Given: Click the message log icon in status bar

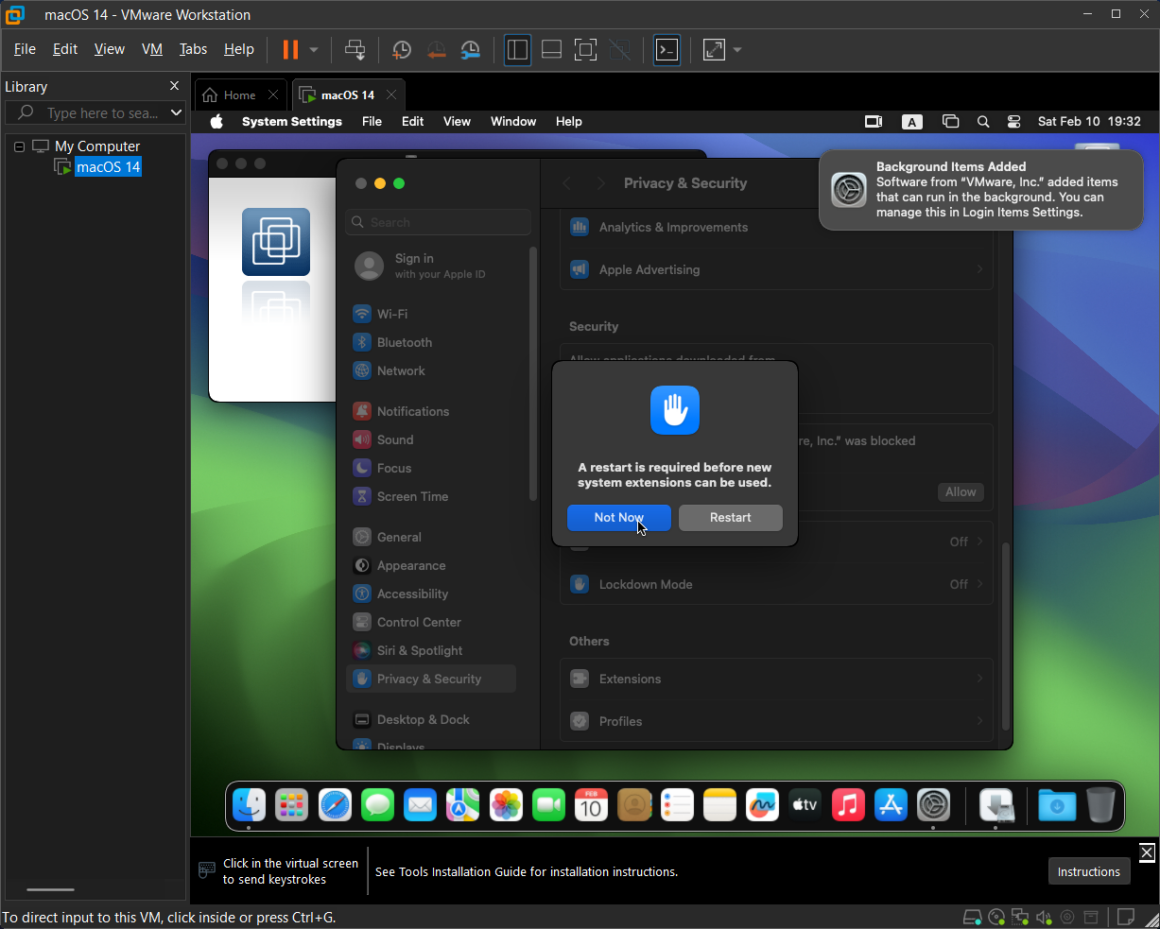Looking at the screenshot, I should pos(1126,918).
